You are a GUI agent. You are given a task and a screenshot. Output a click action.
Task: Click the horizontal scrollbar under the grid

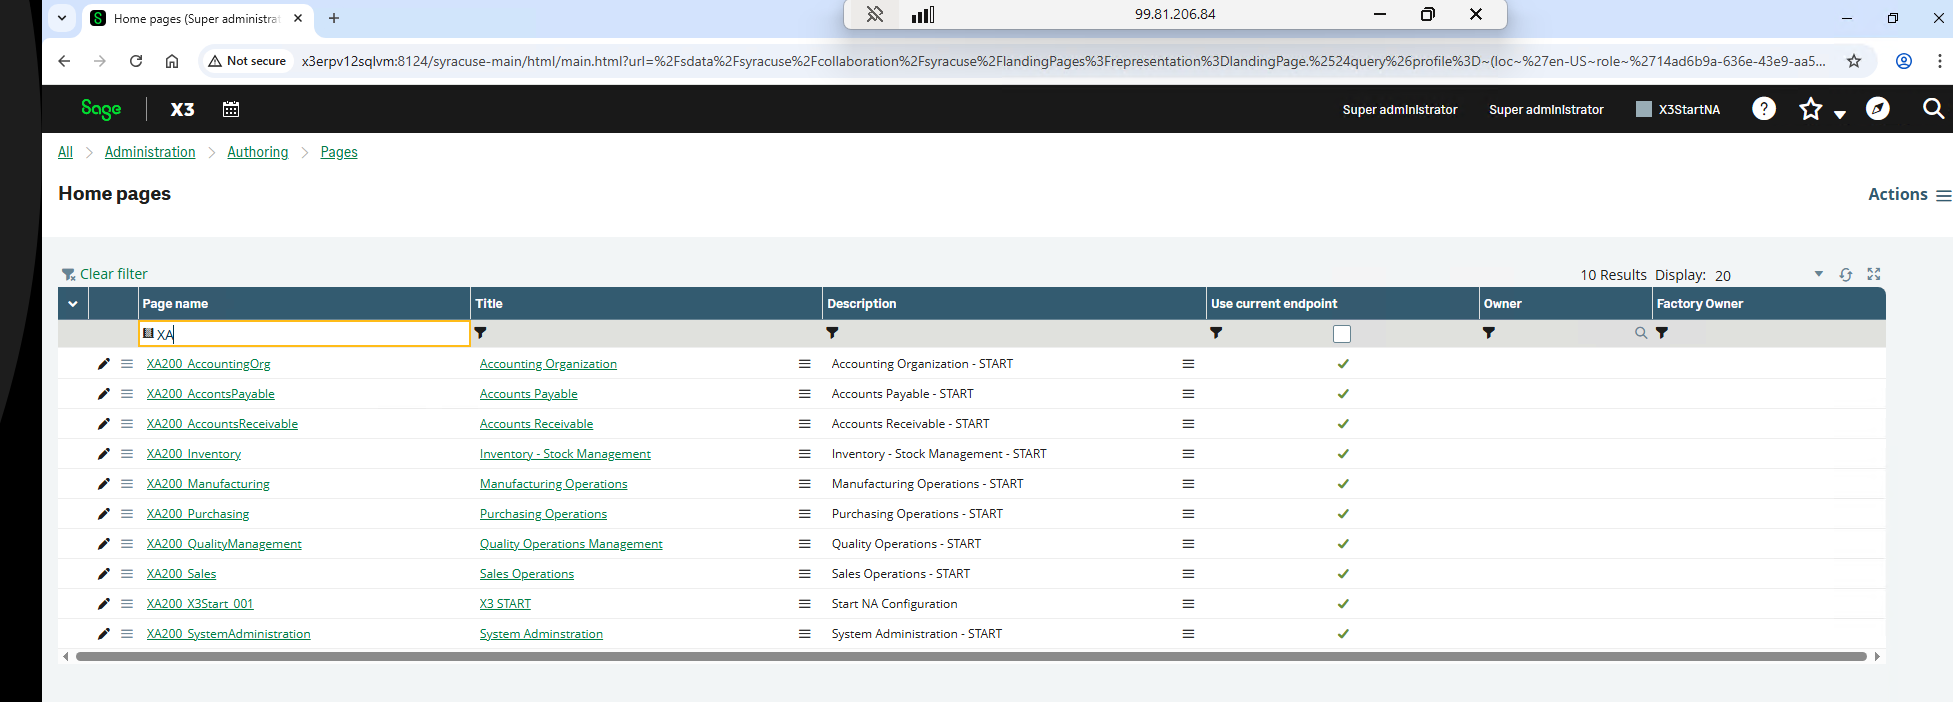pyautogui.click(x=971, y=657)
